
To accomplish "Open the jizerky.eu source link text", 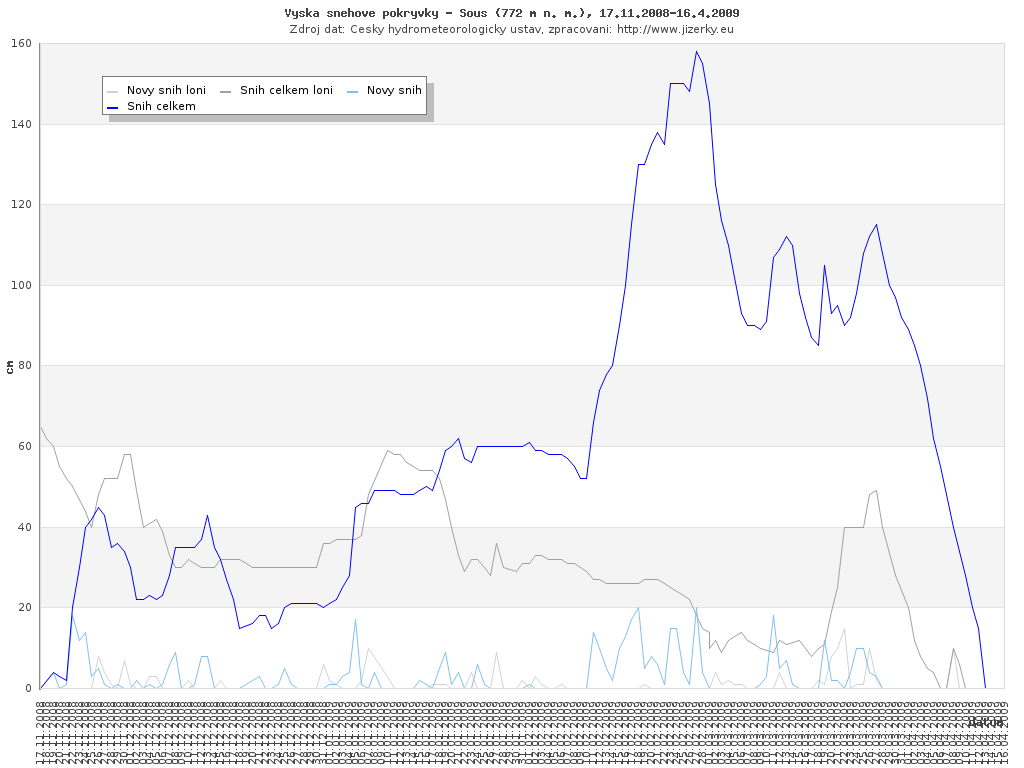I will [675, 29].
